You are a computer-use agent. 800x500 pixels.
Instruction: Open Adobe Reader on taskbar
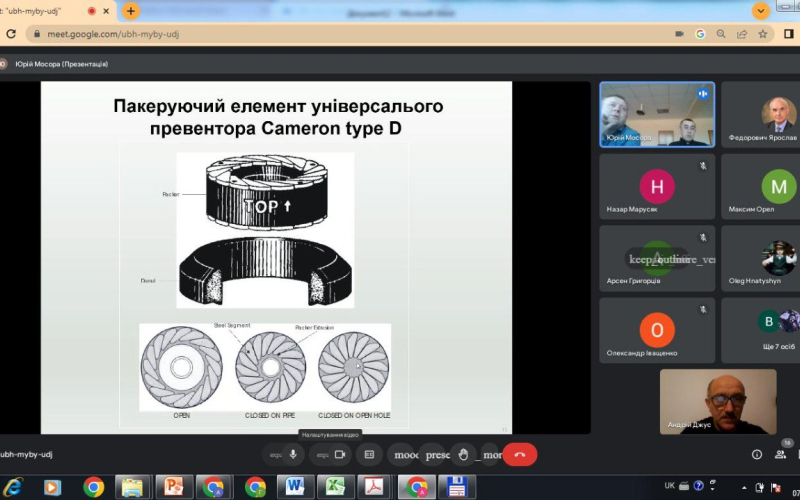[374, 487]
